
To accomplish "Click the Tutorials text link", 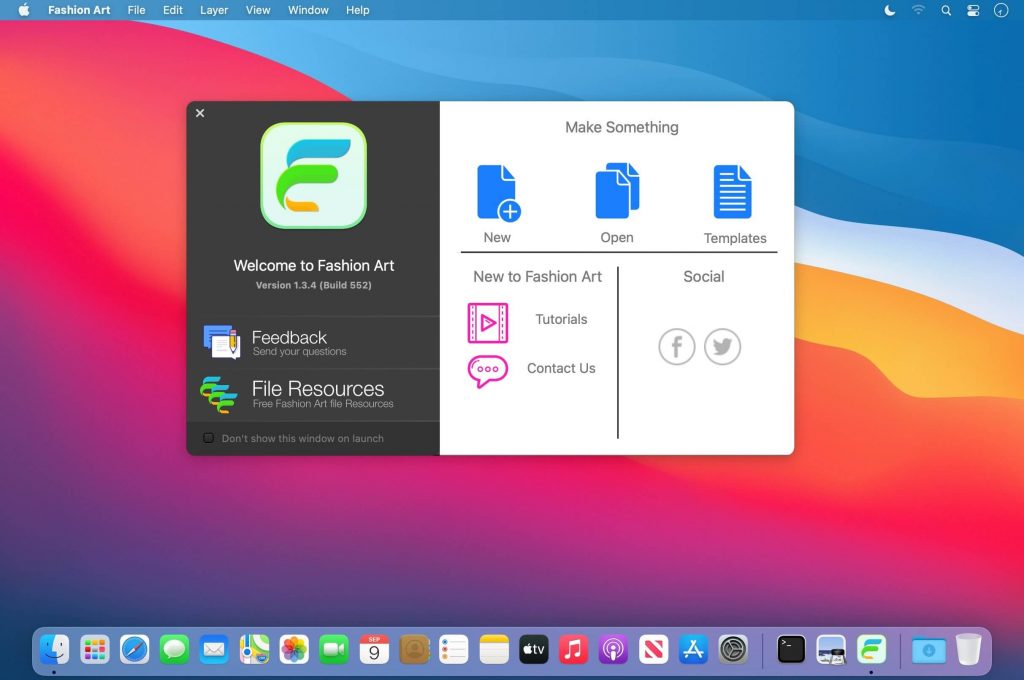I will [x=561, y=320].
